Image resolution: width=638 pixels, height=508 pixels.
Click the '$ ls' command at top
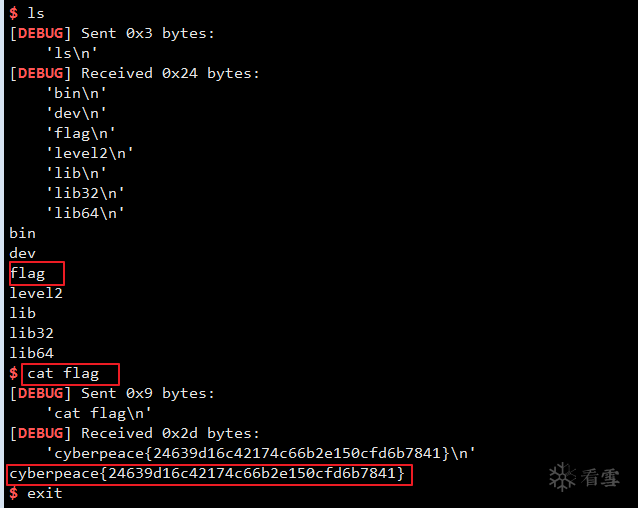point(27,13)
